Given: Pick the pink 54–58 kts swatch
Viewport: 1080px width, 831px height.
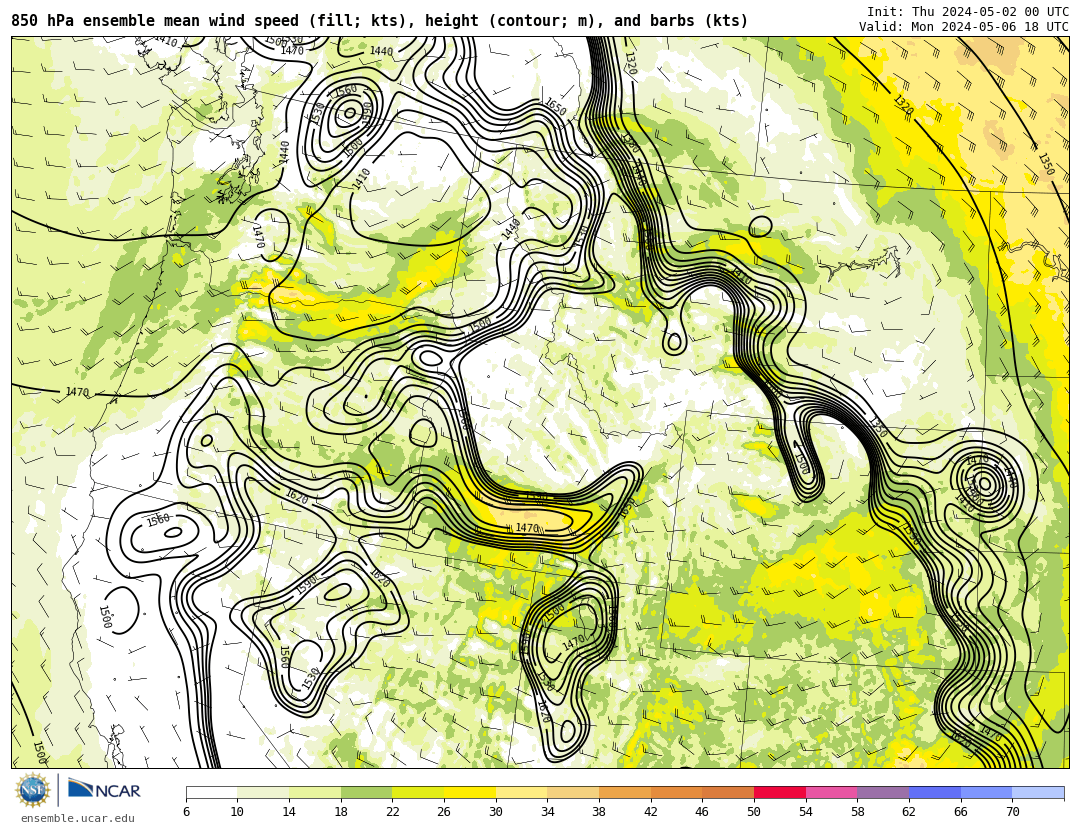Looking at the screenshot, I should (x=831, y=792).
